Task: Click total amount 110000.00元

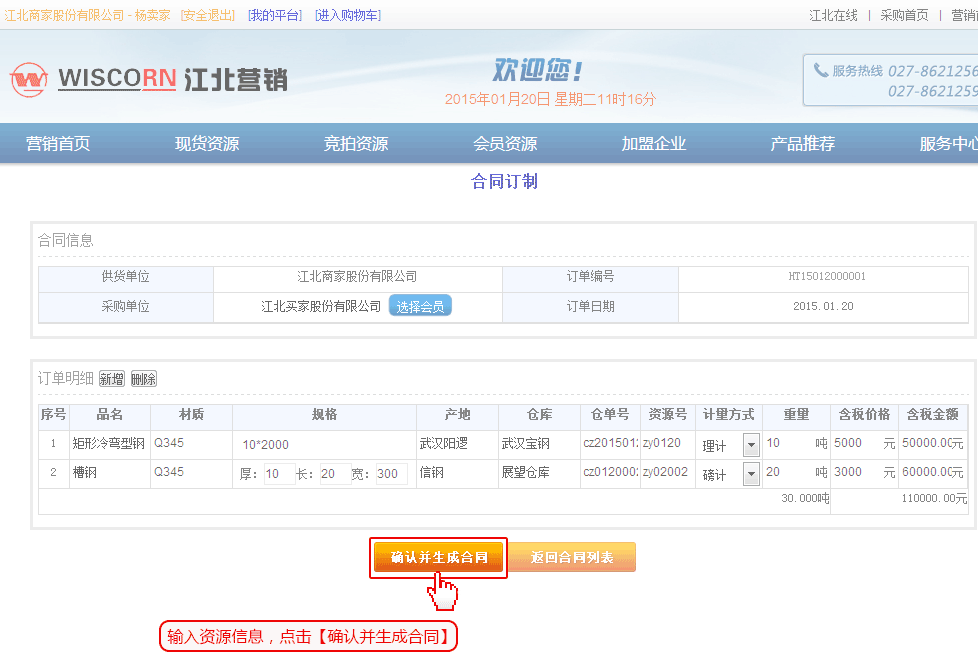Action: pos(934,498)
